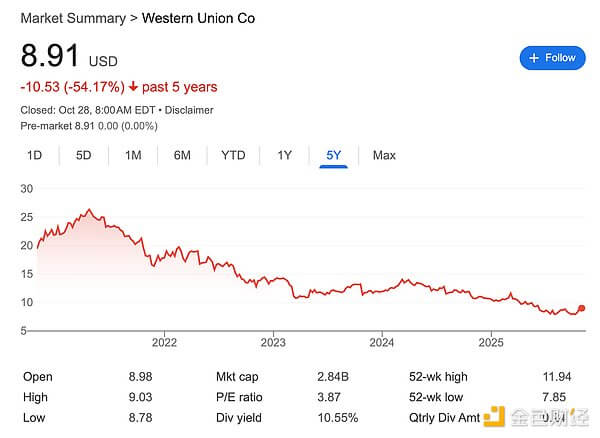This screenshot has width=600, height=438.
Task: Select the 1D time range tab
Action: tap(34, 155)
